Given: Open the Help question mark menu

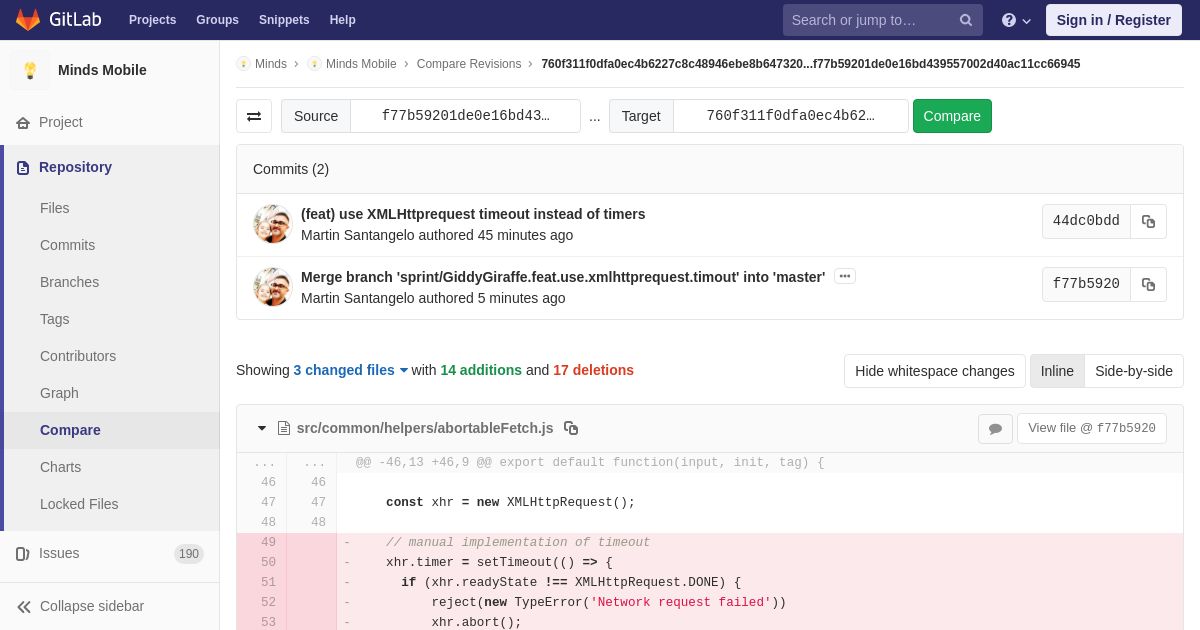Looking at the screenshot, I should point(1016,20).
